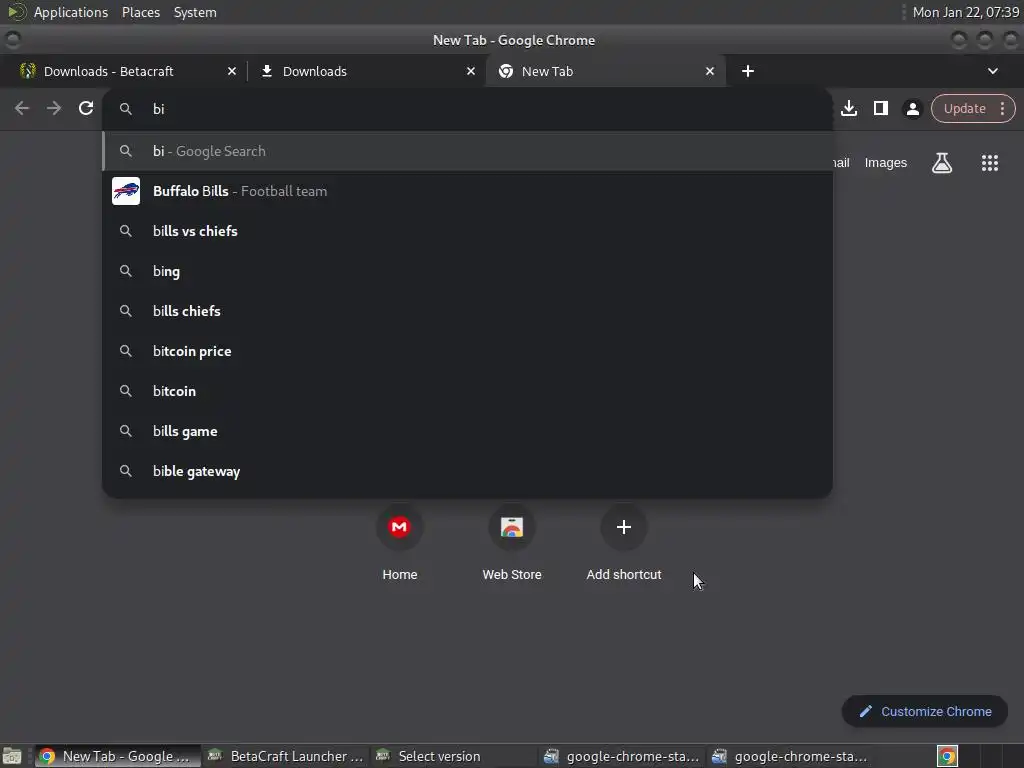Go back with the browser back arrow
This screenshot has width=1024, height=768.
point(22,108)
